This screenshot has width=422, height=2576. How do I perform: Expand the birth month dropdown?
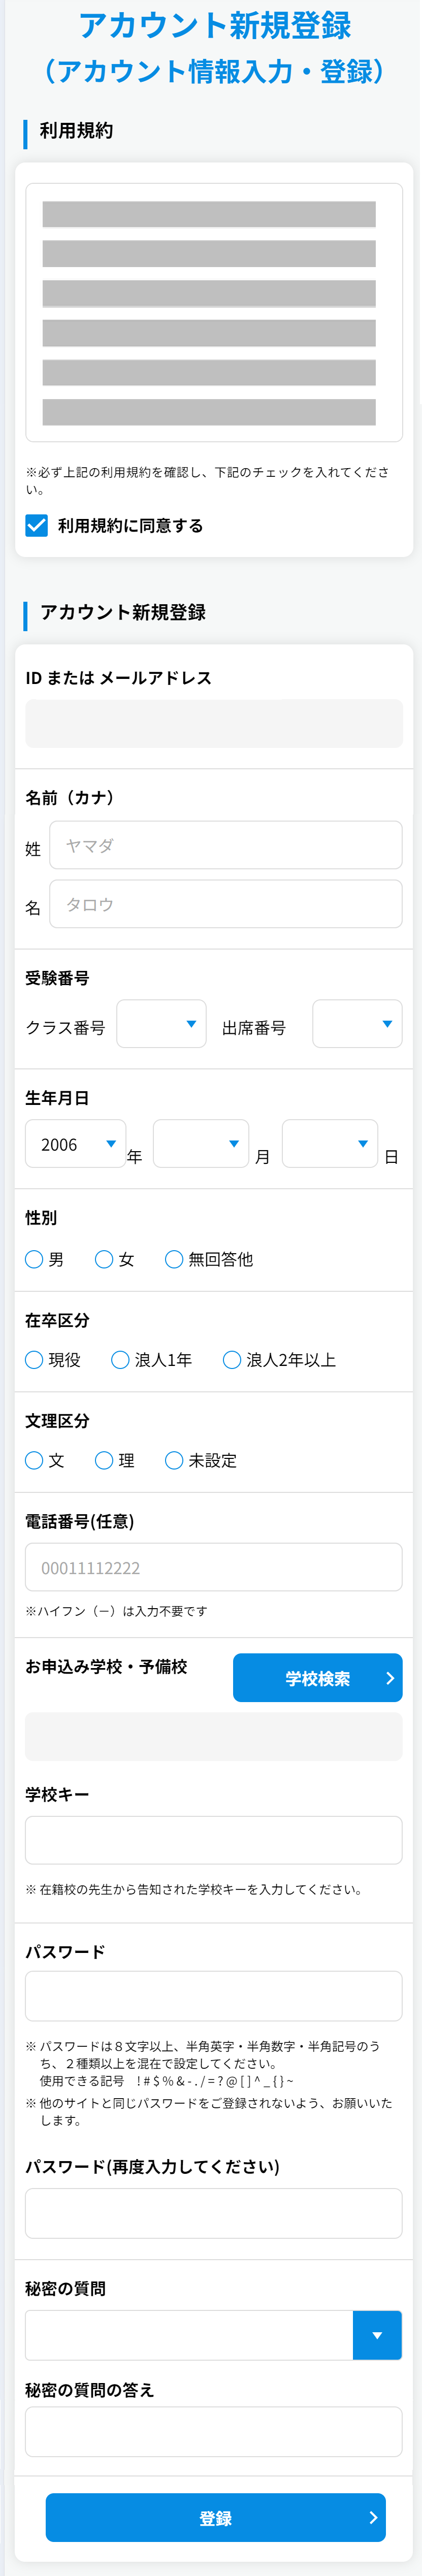pyautogui.click(x=201, y=1144)
